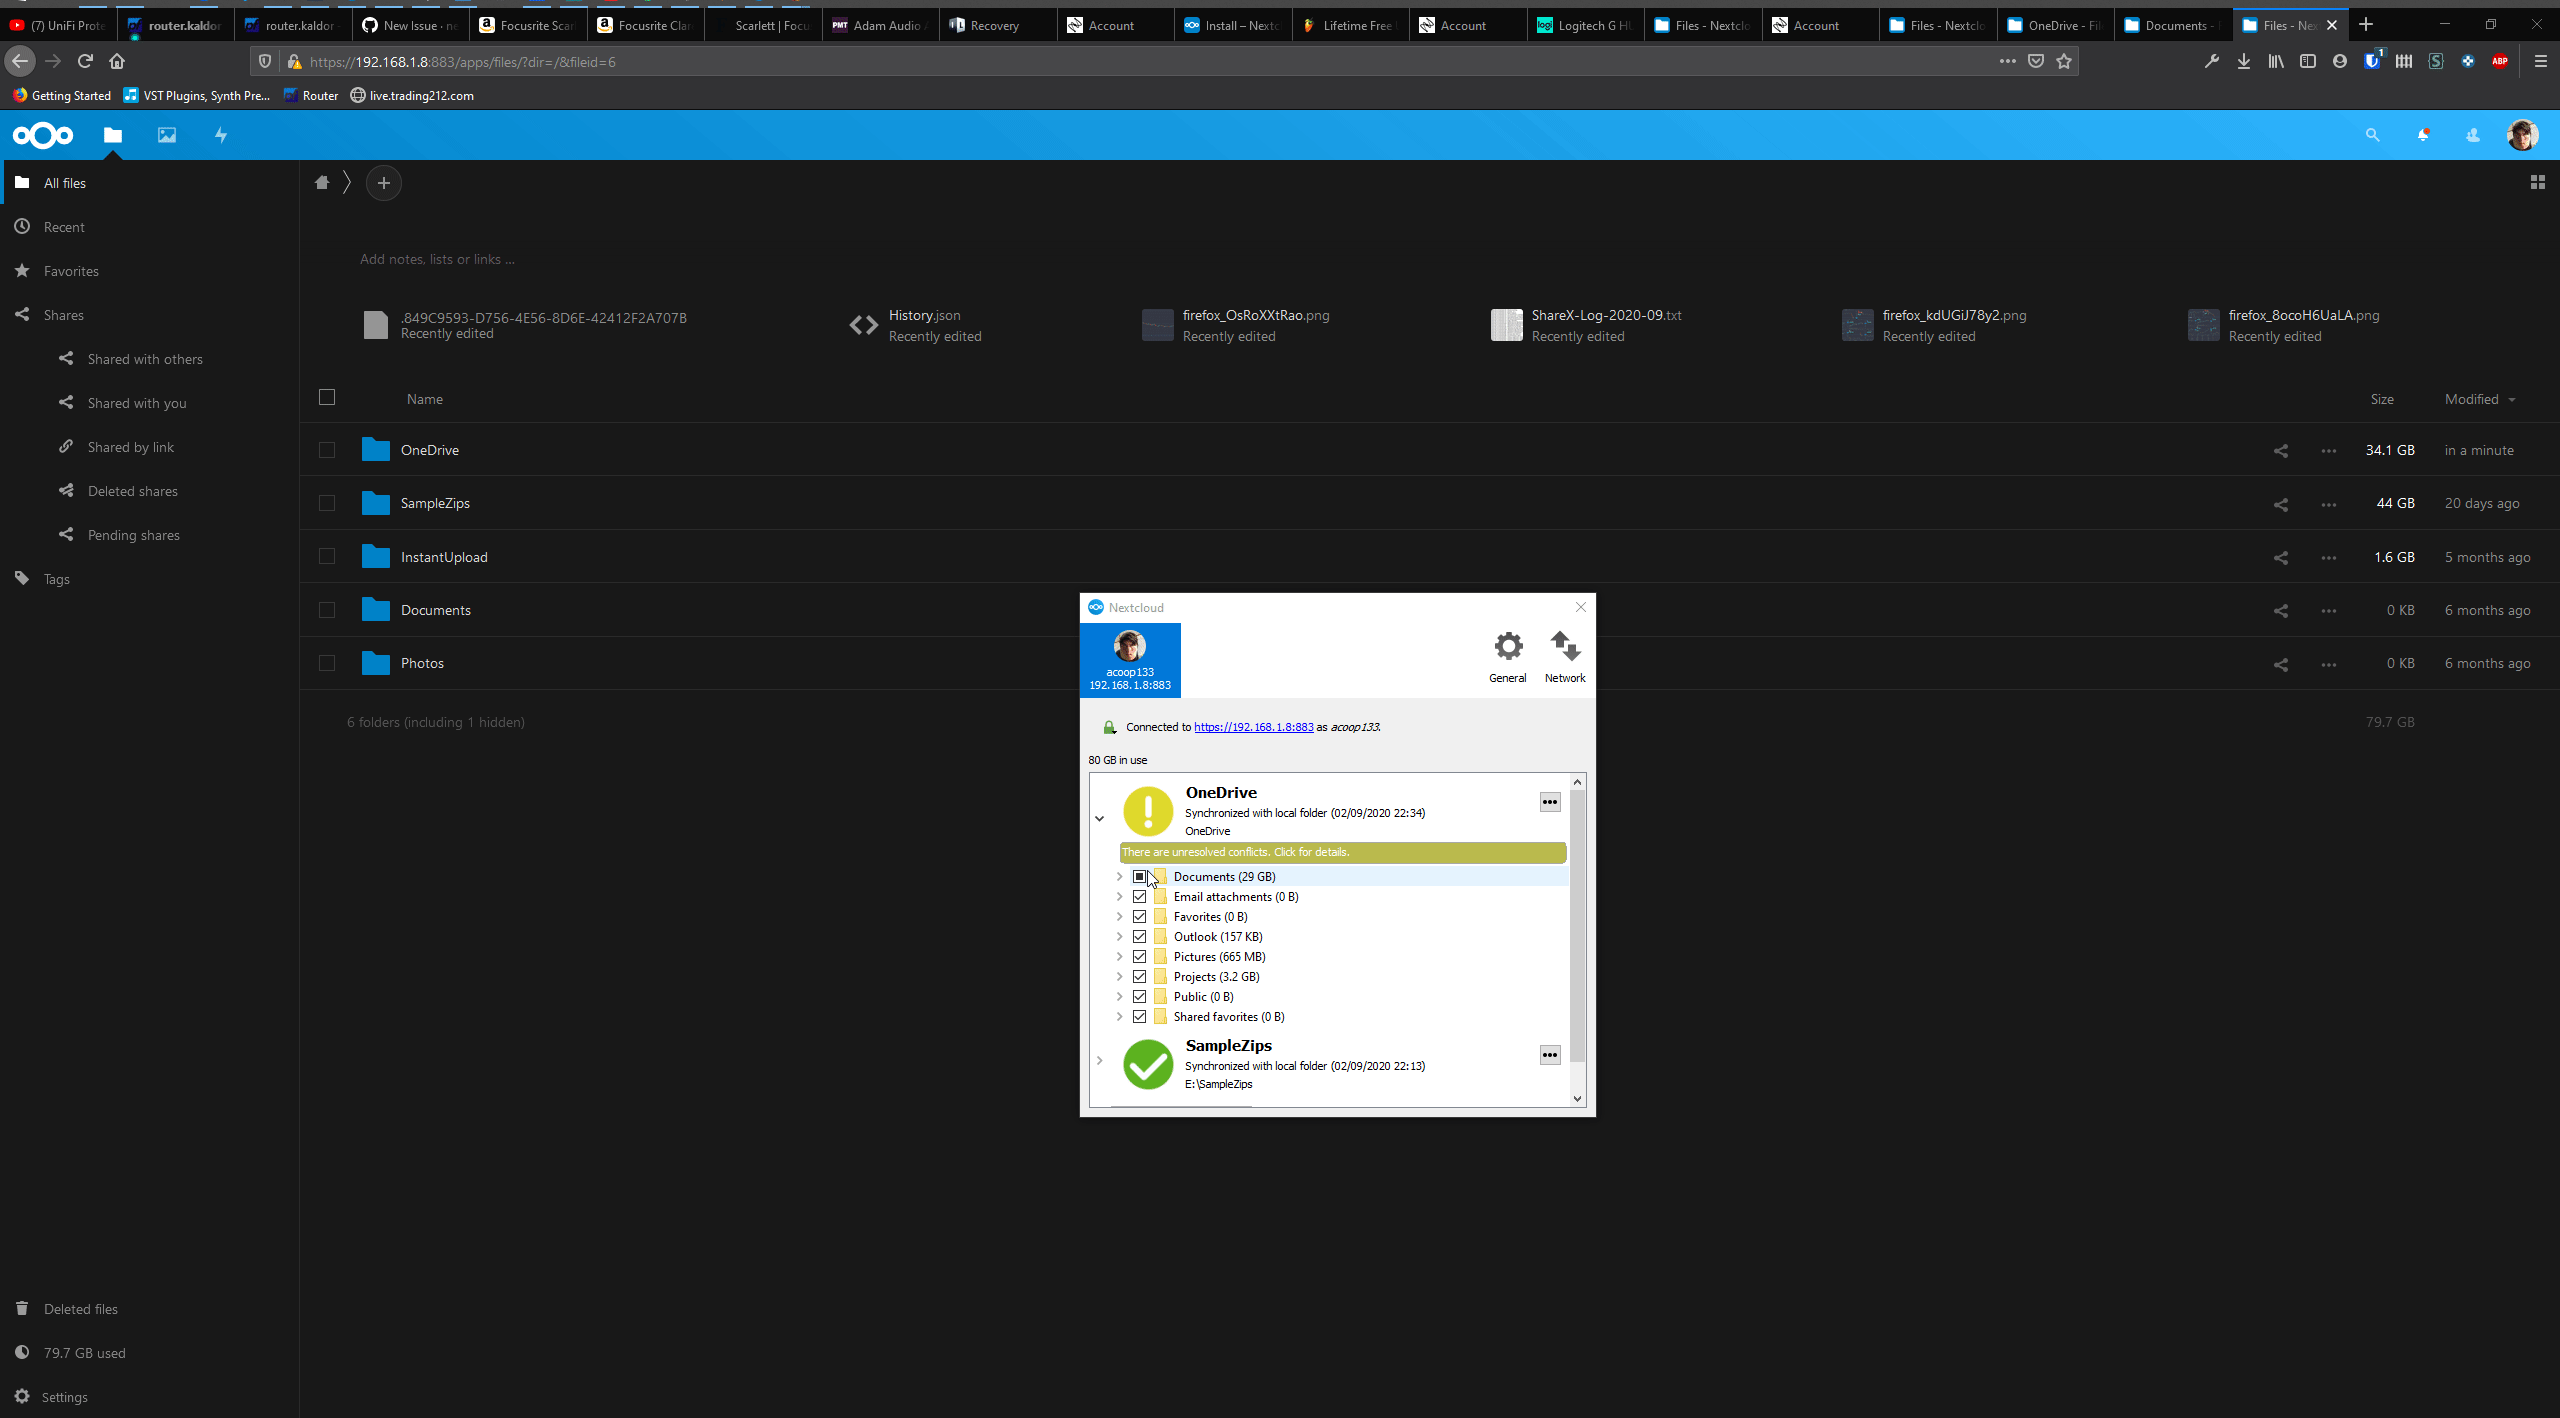This screenshot has width=2560, height=1418.
Task: Open the Activity lightning bolt icon
Action: click(x=221, y=135)
